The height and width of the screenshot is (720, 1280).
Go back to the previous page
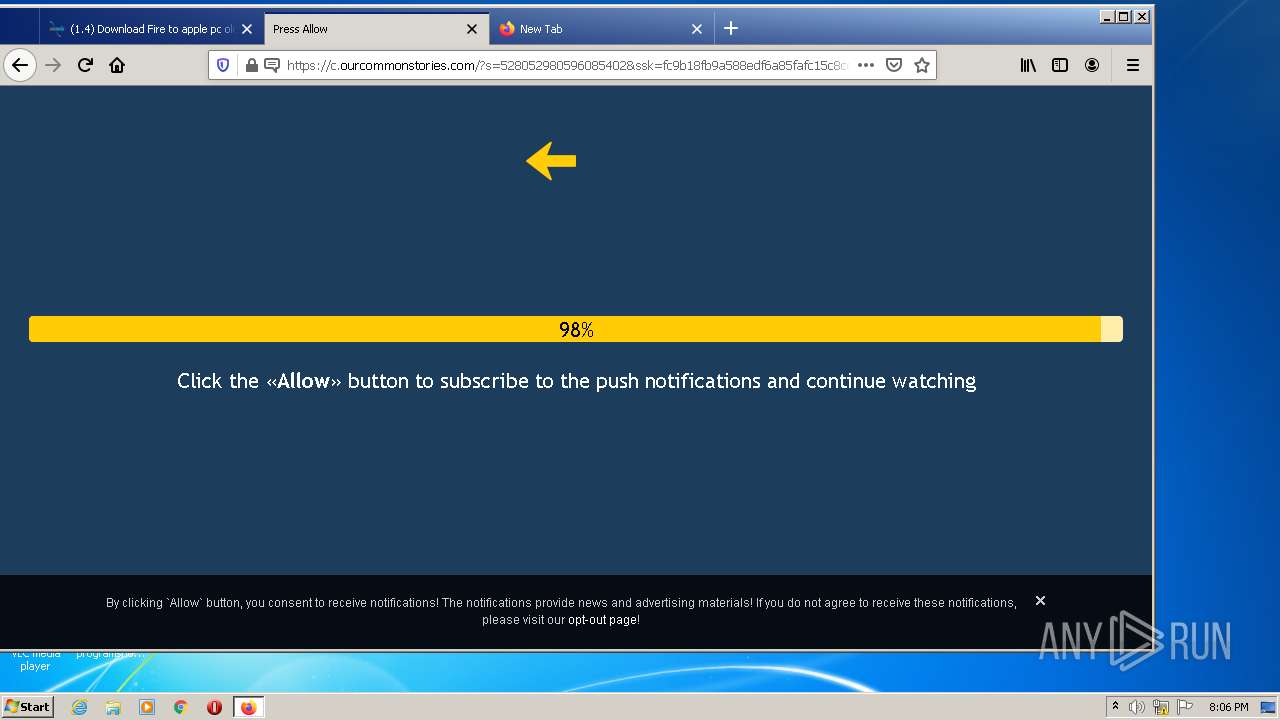[20, 65]
